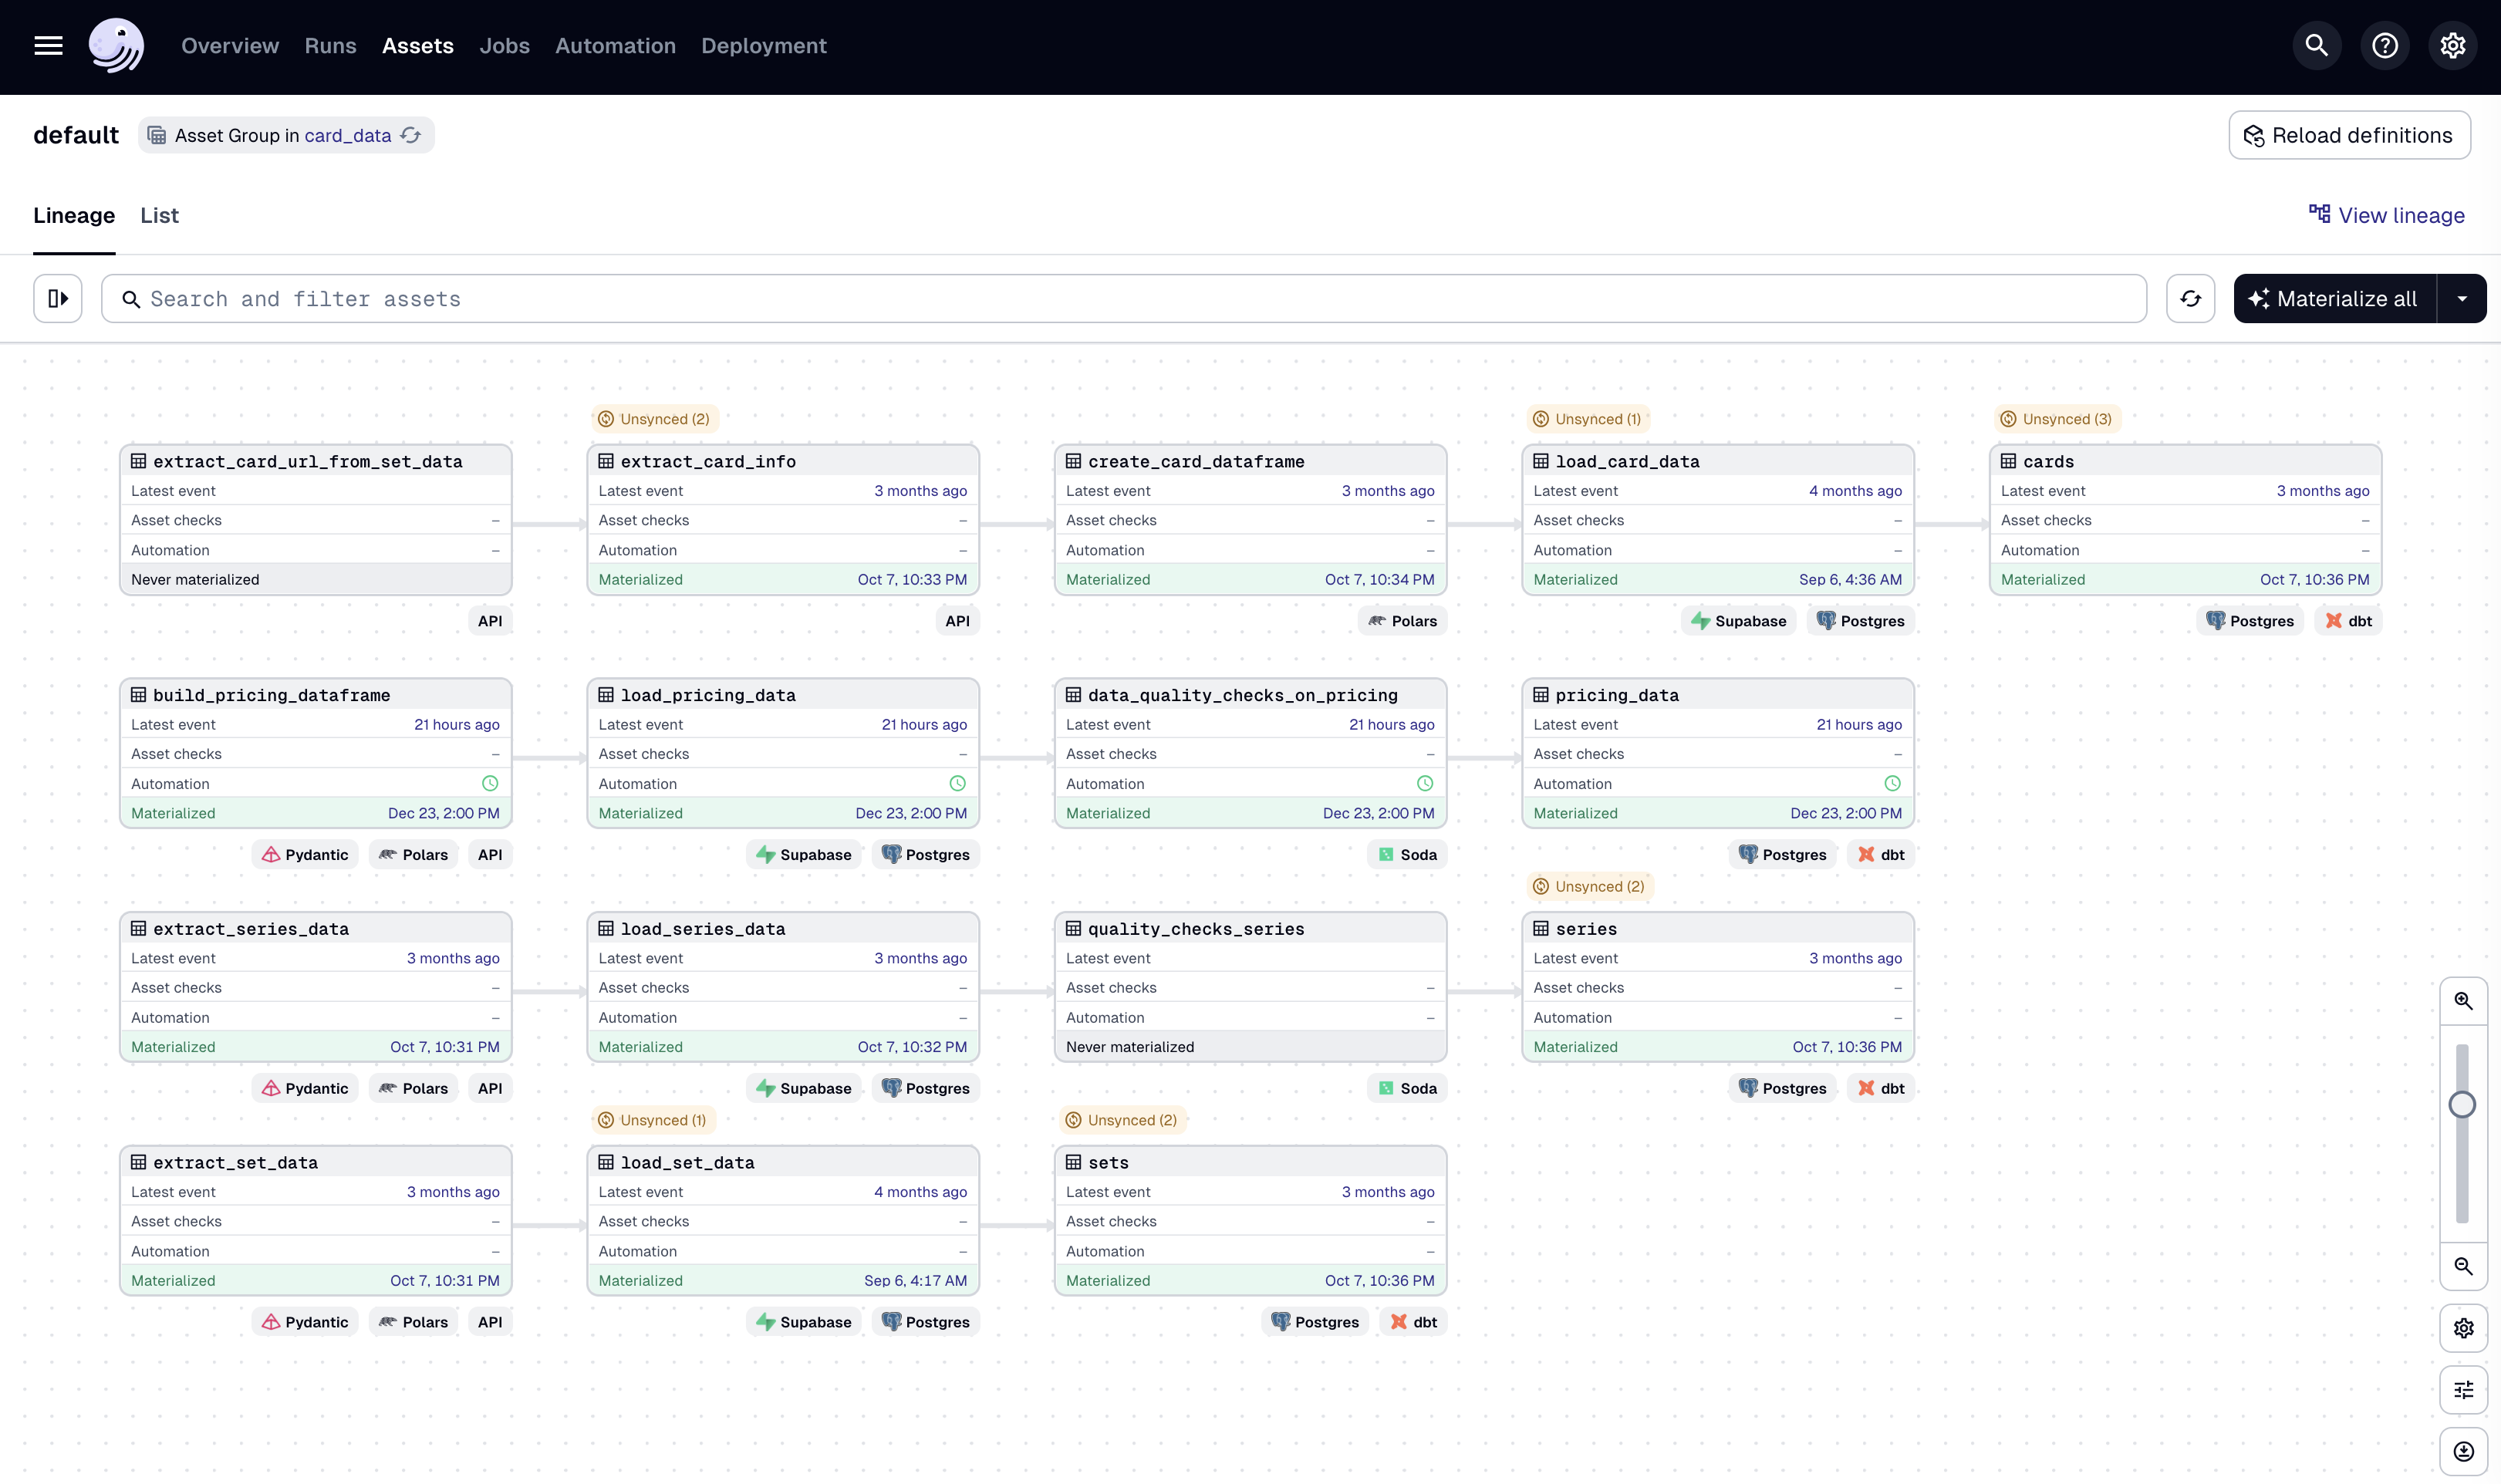Switch to the List tab
The image size is (2501, 1484).
click(159, 216)
